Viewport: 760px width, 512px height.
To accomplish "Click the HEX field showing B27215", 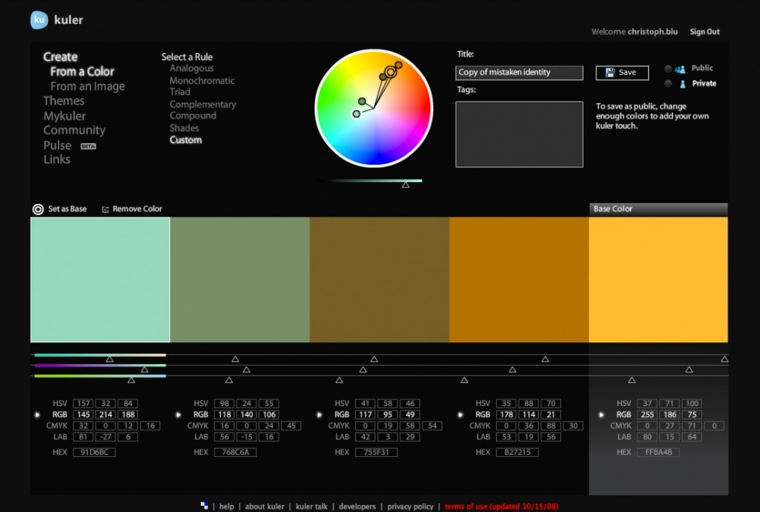I will coord(517,452).
